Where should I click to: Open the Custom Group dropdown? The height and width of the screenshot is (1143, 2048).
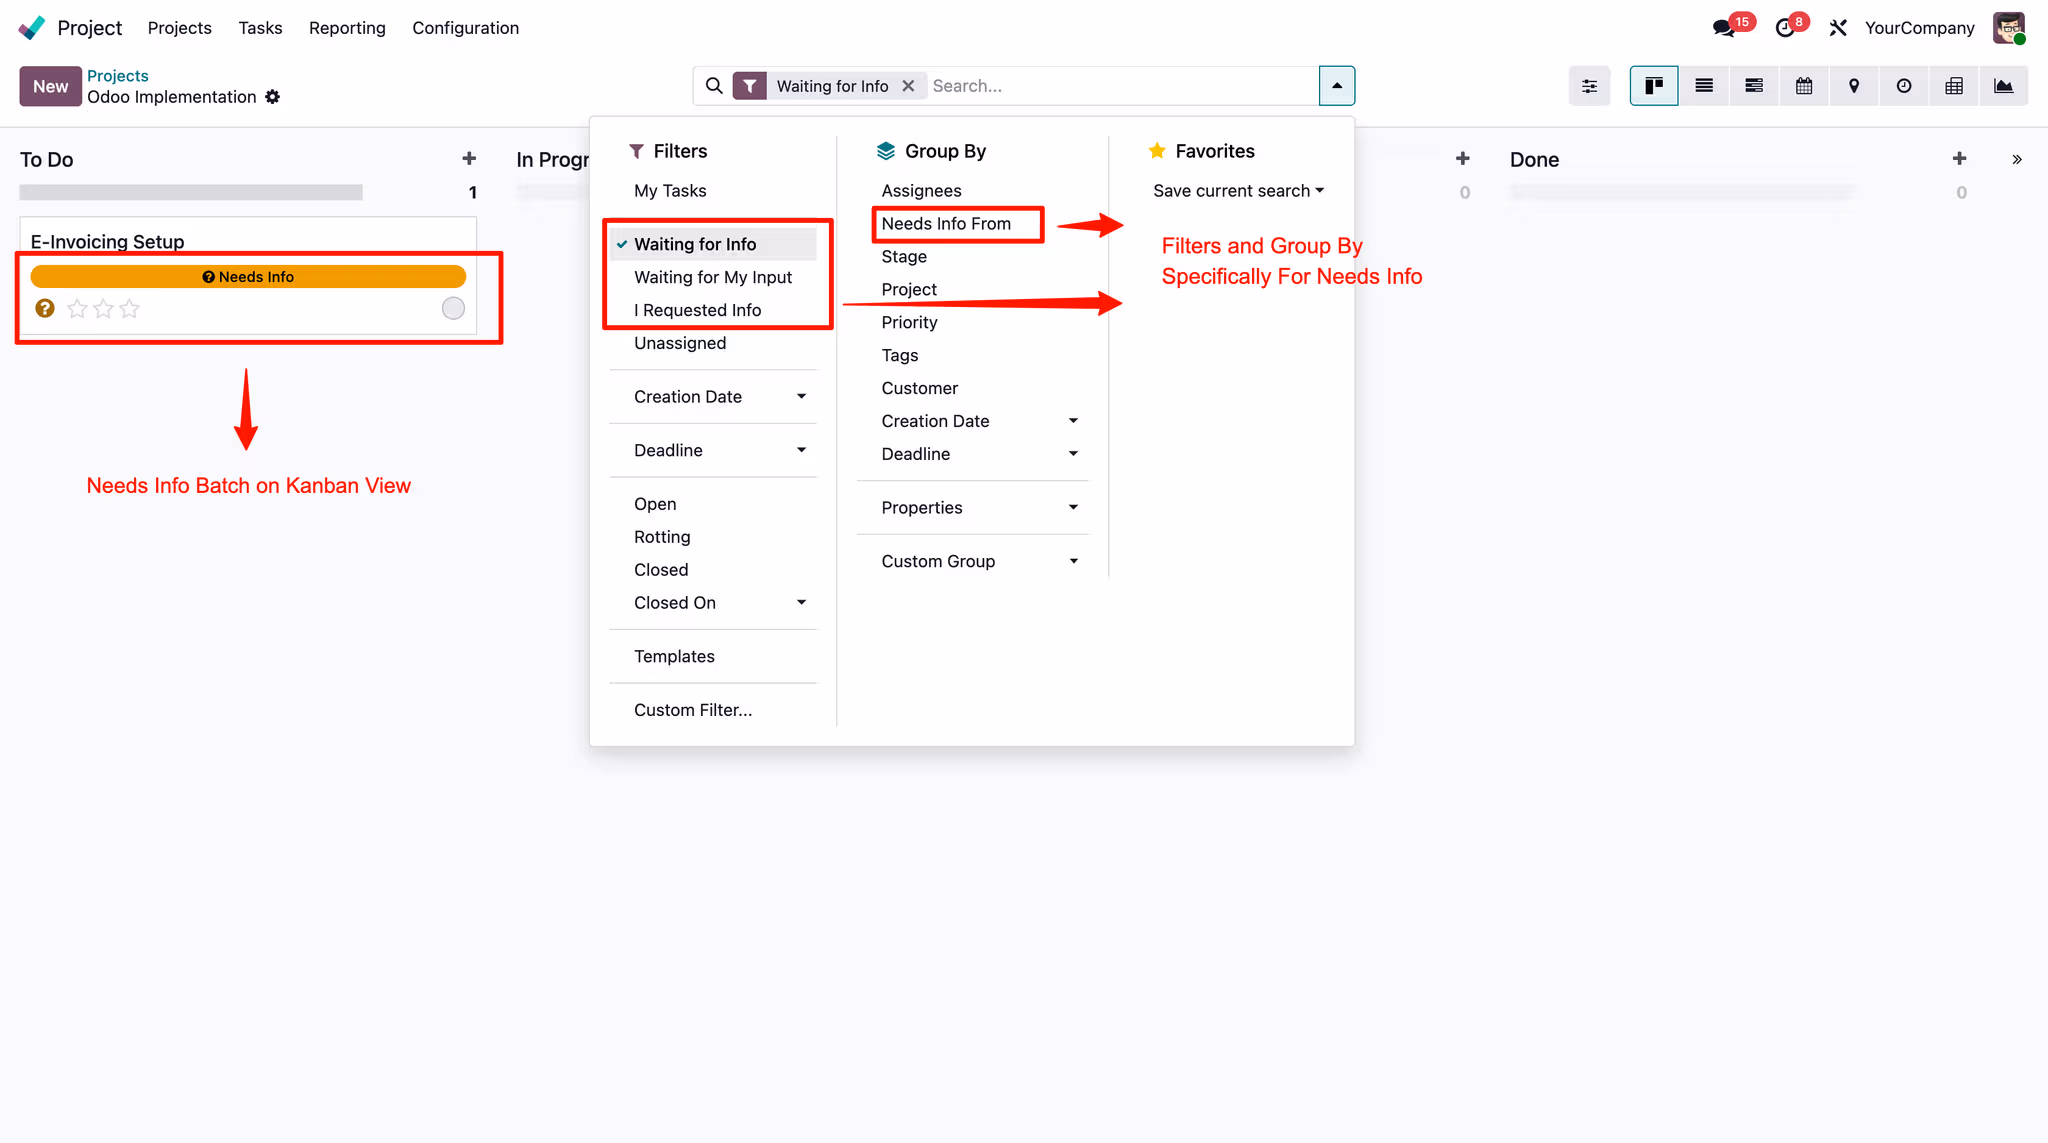[x=973, y=562]
